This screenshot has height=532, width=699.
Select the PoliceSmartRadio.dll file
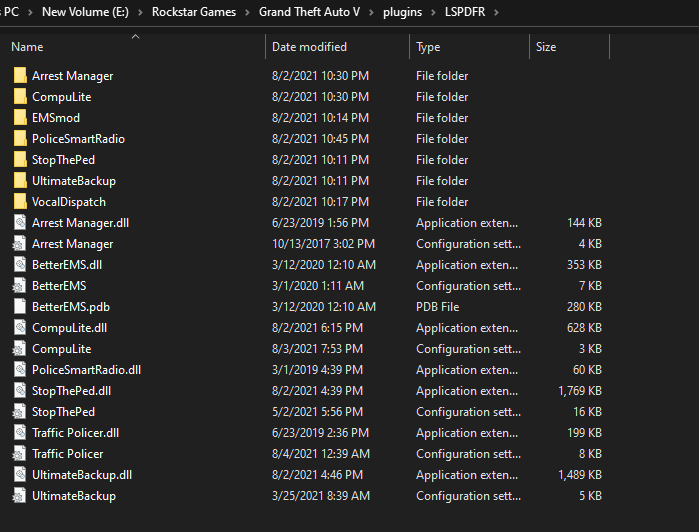click(x=86, y=370)
